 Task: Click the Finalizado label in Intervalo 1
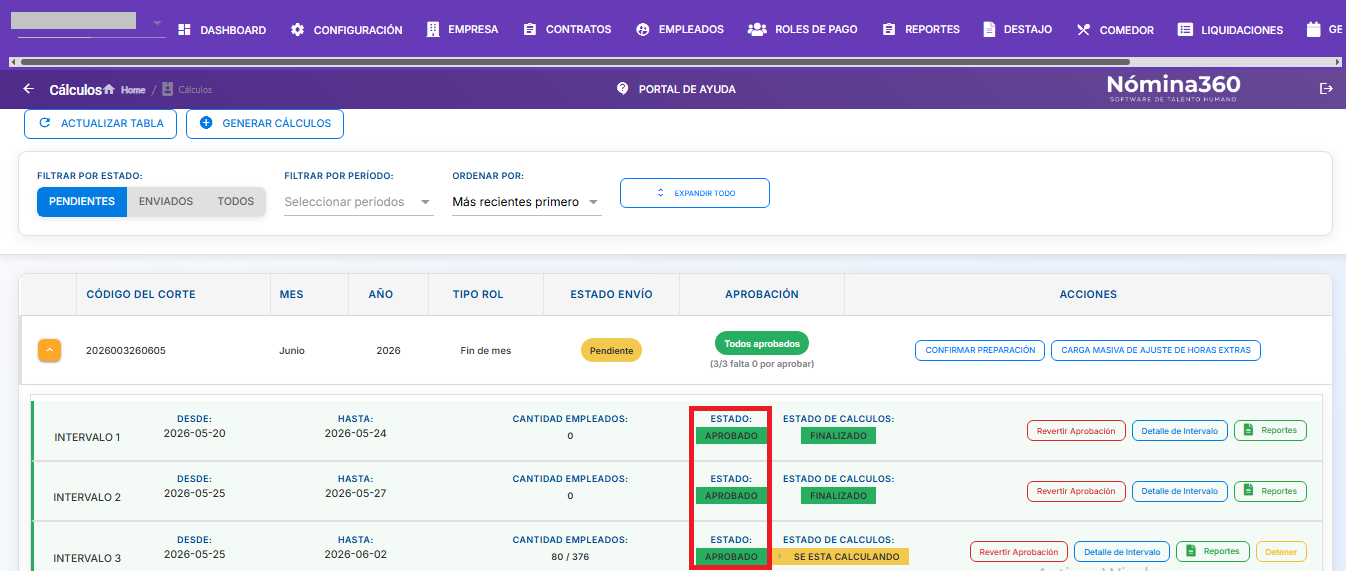[x=839, y=436]
